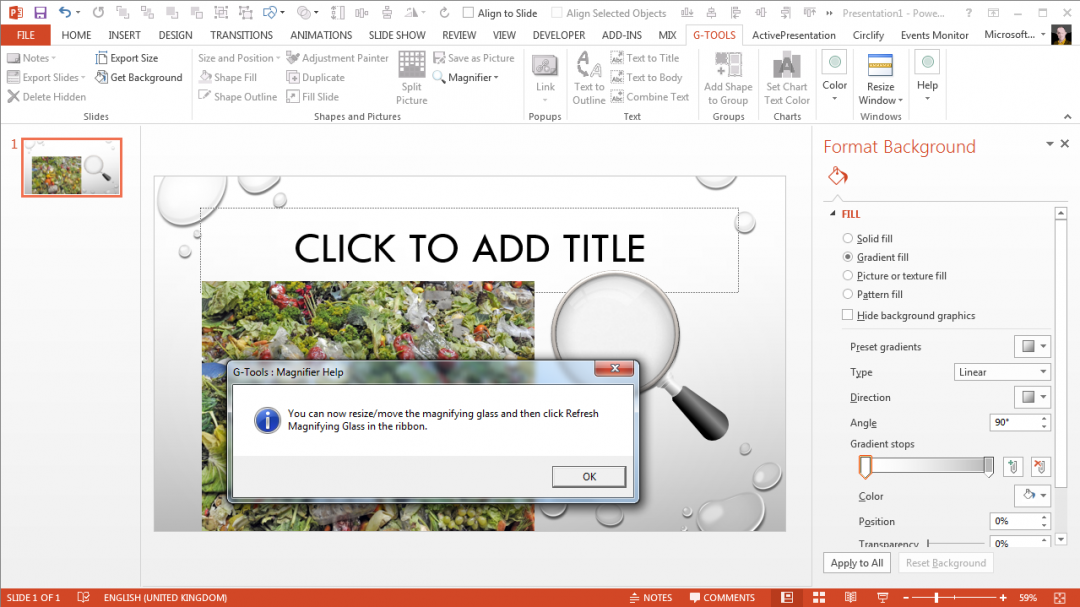Image resolution: width=1080 pixels, height=607 pixels.
Task: Click Apply to All background
Action: 856,562
